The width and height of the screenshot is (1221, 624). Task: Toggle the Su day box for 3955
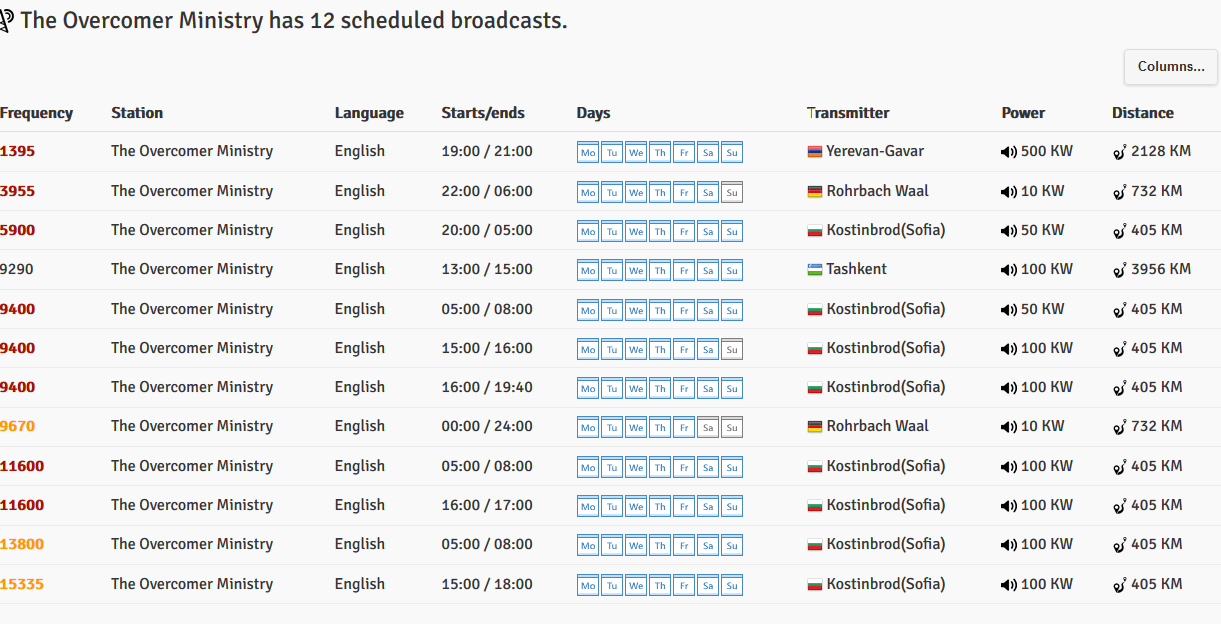tap(732, 192)
